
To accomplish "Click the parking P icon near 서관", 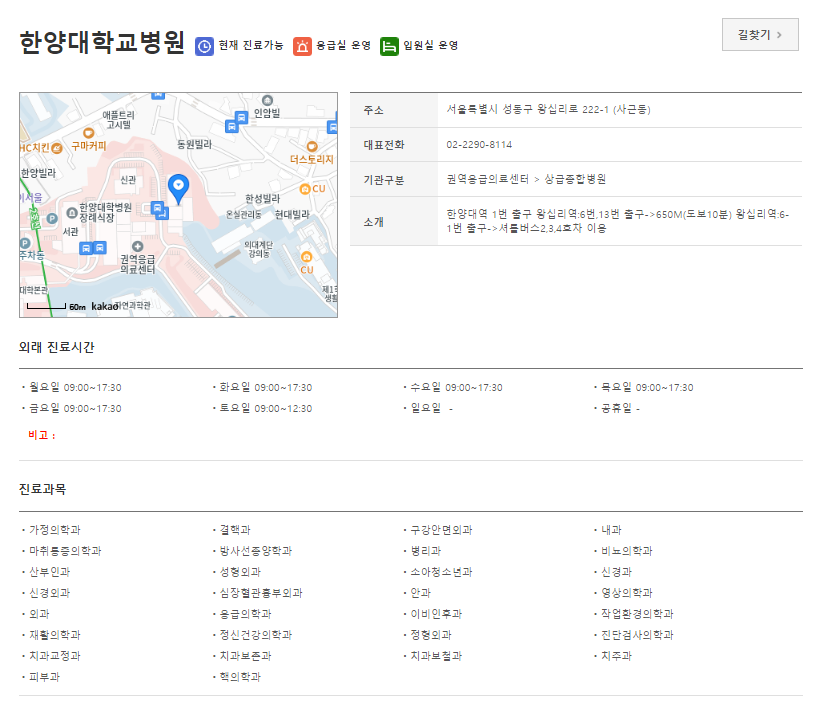I will tap(52, 219).
